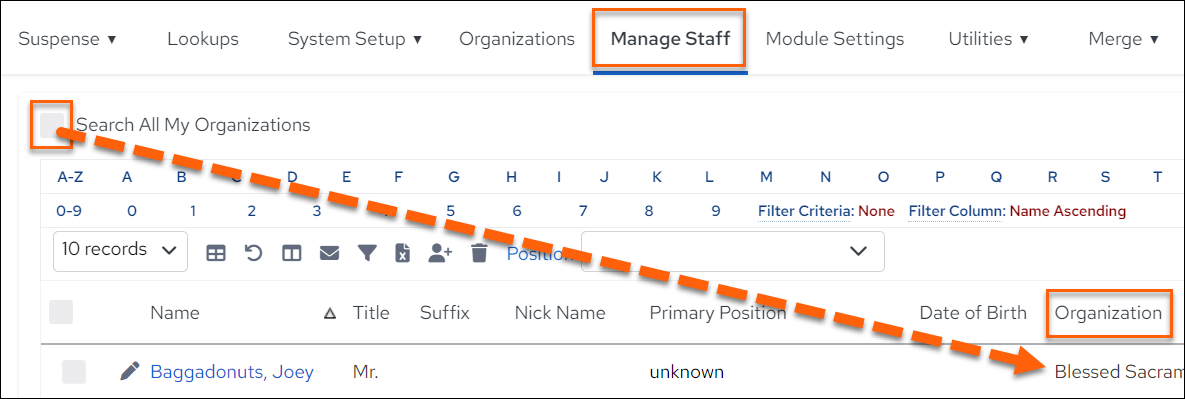1185x399 pixels.
Task: Expand the Position dropdown list
Action: pyautogui.click(x=732, y=251)
